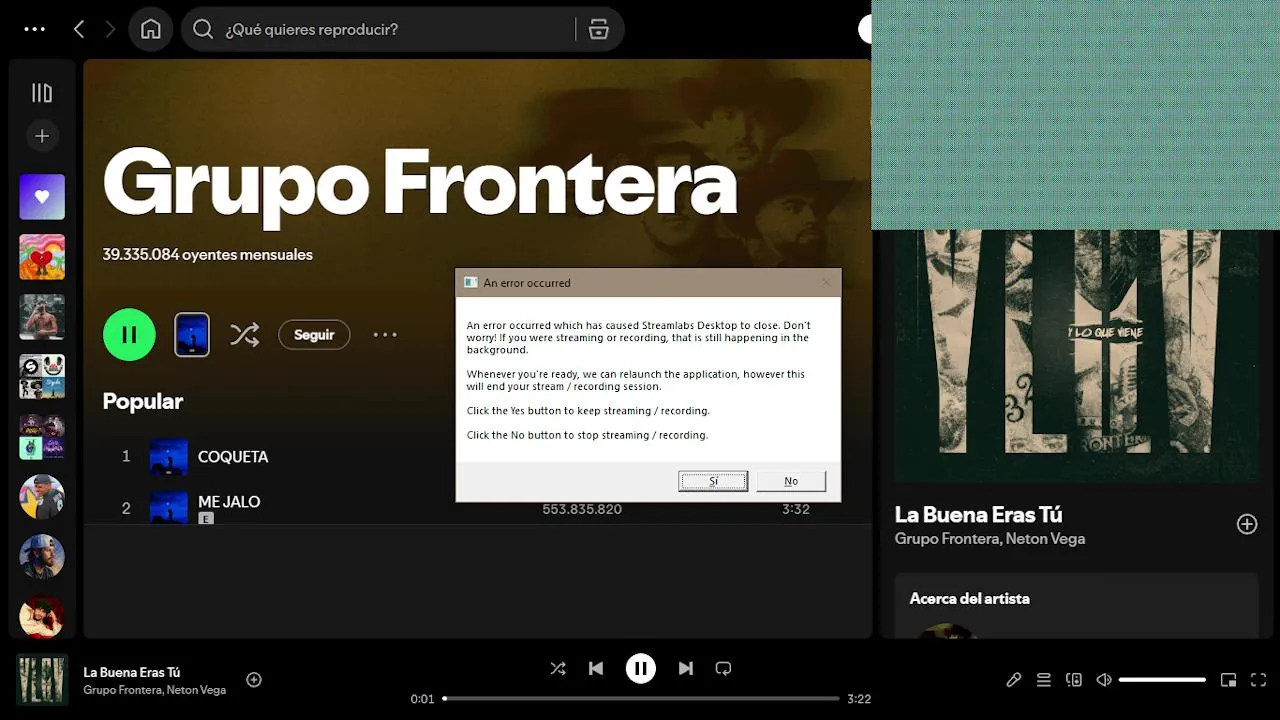Open La Buena Eras Tú title in bottom bar
The height and width of the screenshot is (720, 1280).
pyautogui.click(x=132, y=672)
